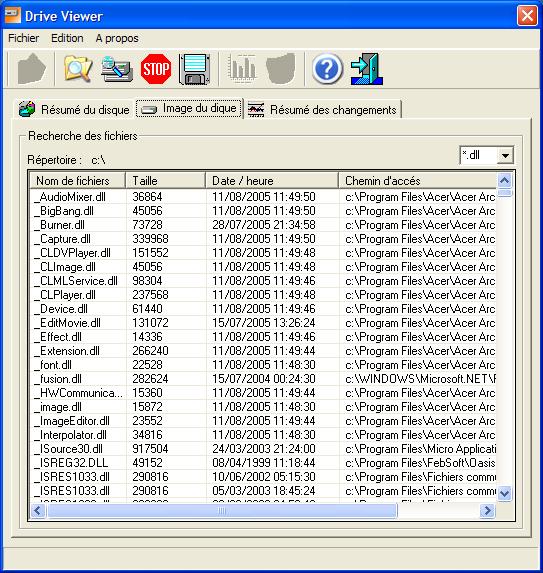Image resolution: width=543 pixels, height=573 pixels.
Task: Select the Image du dique tab
Action: click(x=189, y=108)
